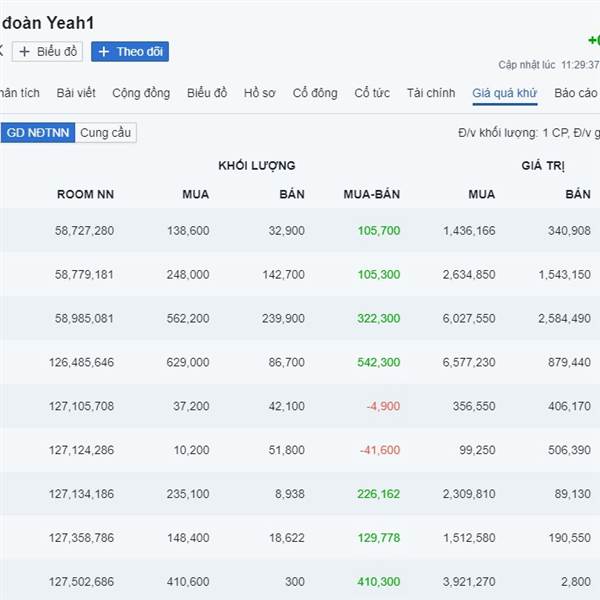Screen dimensions: 600x600
Task: Click the Theo dõi follow button
Action: (130, 51)
